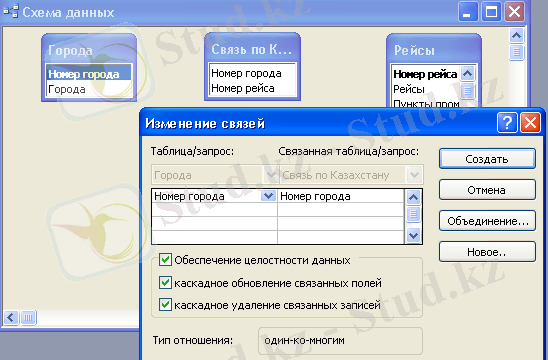Toggle Обеспечение целостности данных checkbox
Screen dimensions: 548x360
(165, 260)
